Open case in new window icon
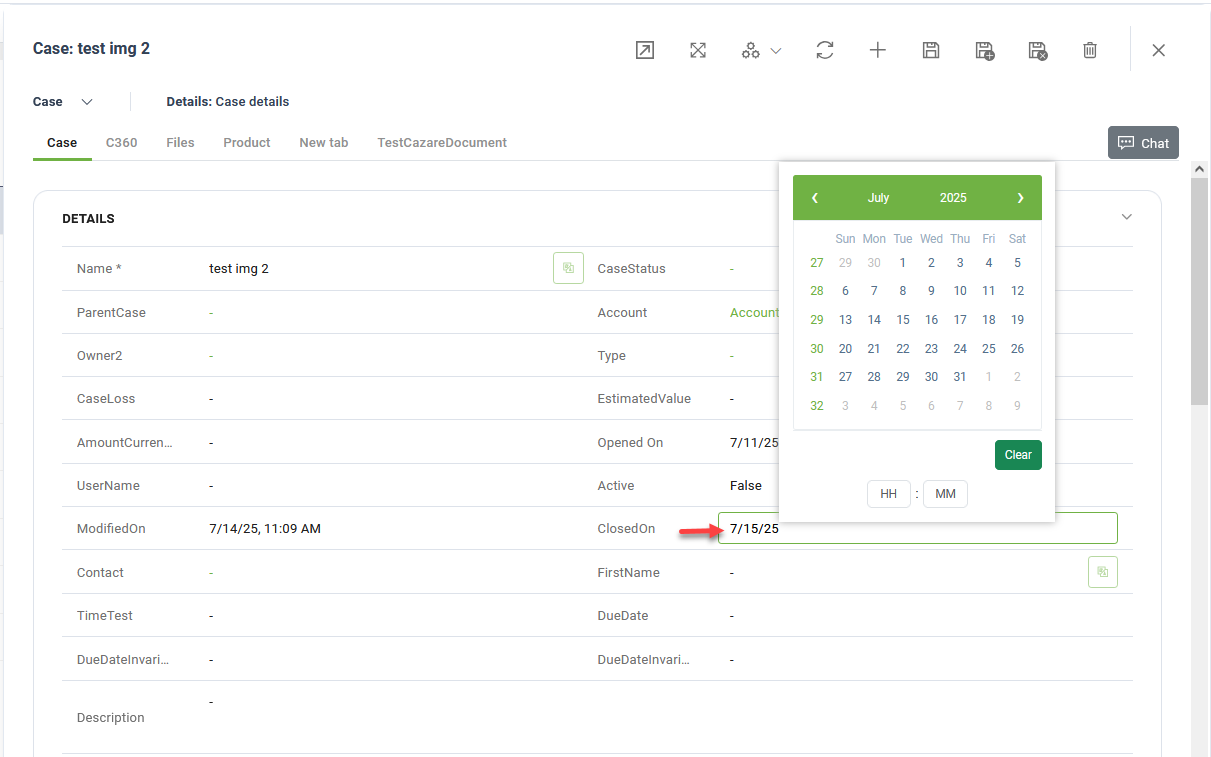This screenshot has height=757, width=1211. point(645,50)
